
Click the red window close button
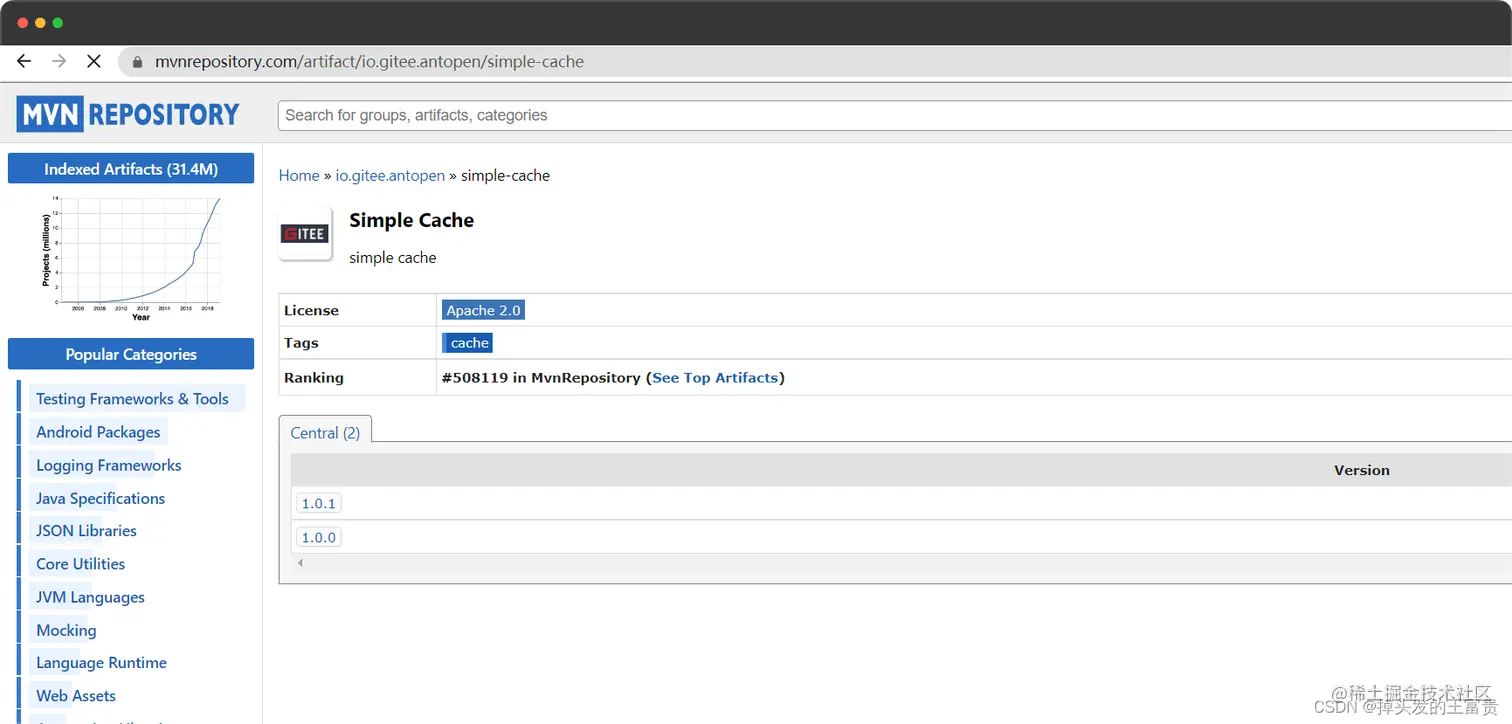[x=23, y=22]
